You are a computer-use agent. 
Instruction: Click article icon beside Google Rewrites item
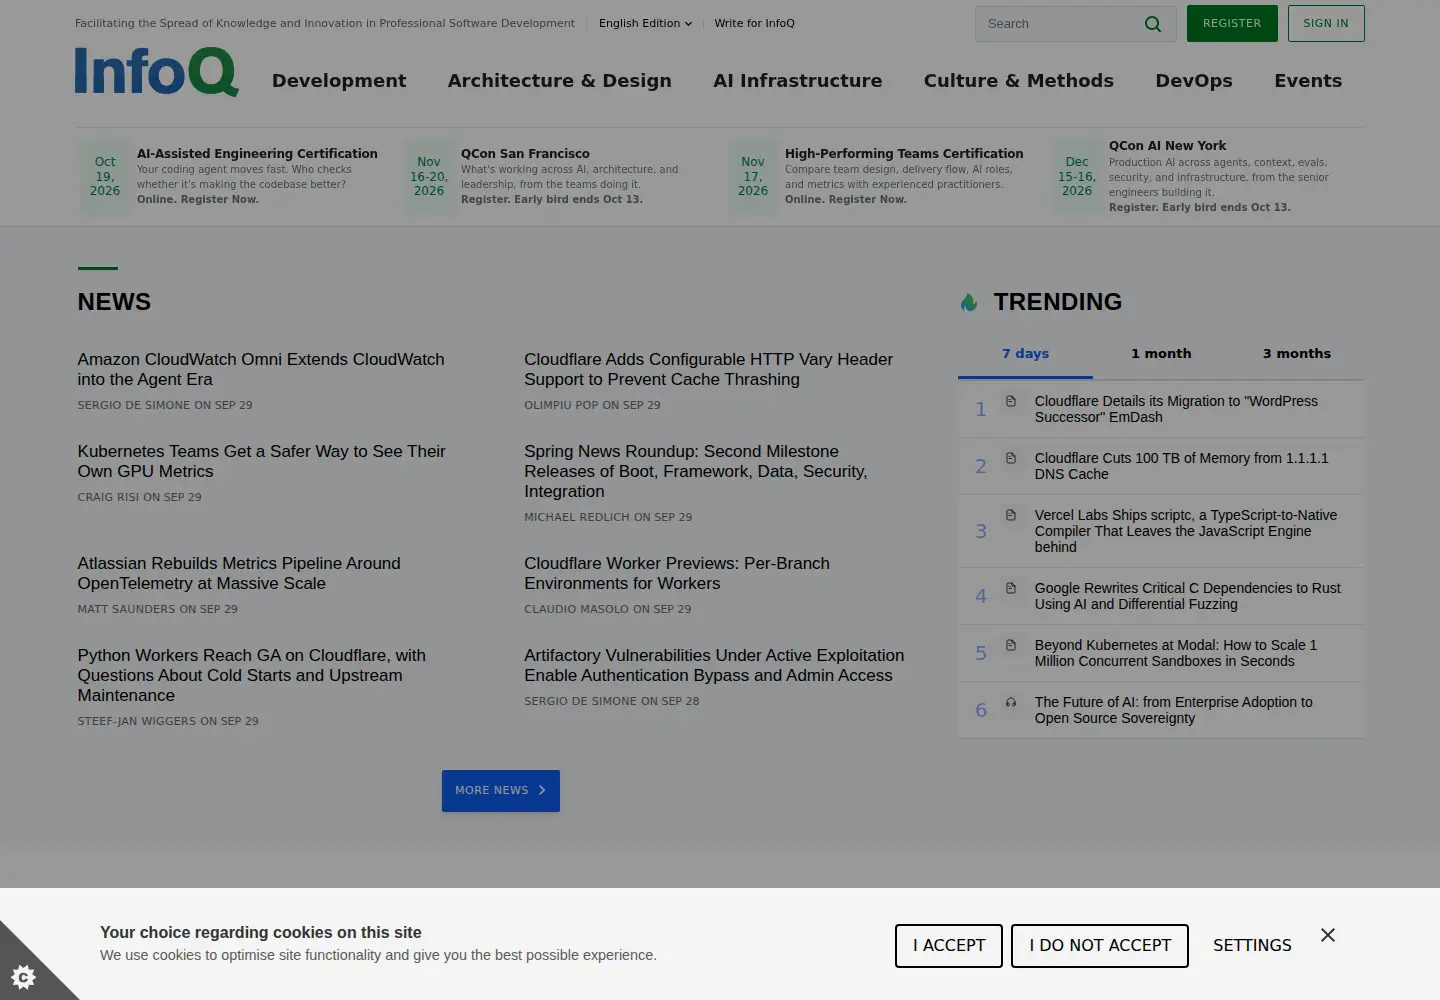1011,588
